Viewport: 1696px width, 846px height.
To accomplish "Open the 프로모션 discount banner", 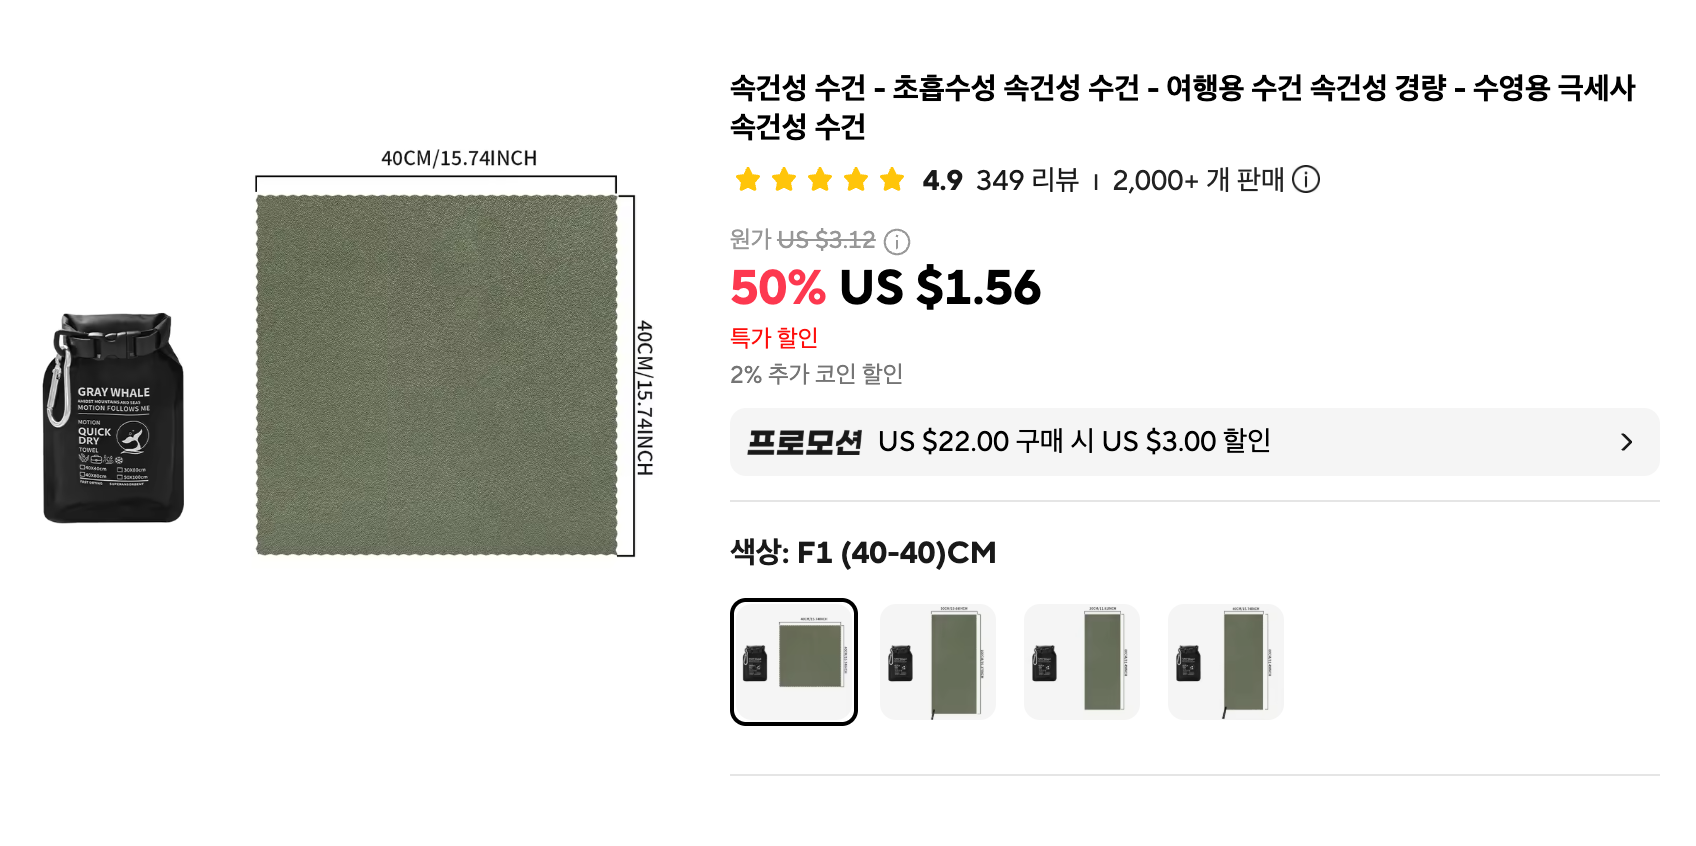I will [x=1195, y=442].
